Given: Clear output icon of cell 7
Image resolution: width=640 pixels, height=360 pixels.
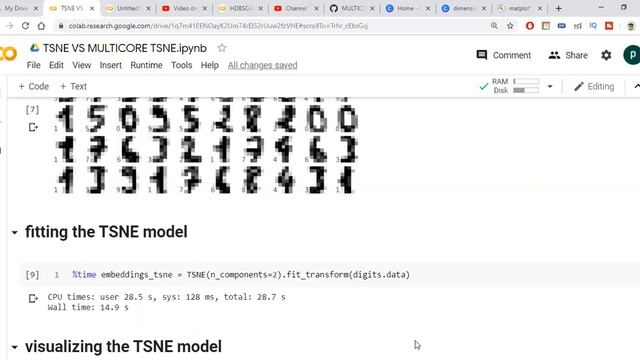Looking at the screenshot, I should click(x=33, y=127).
